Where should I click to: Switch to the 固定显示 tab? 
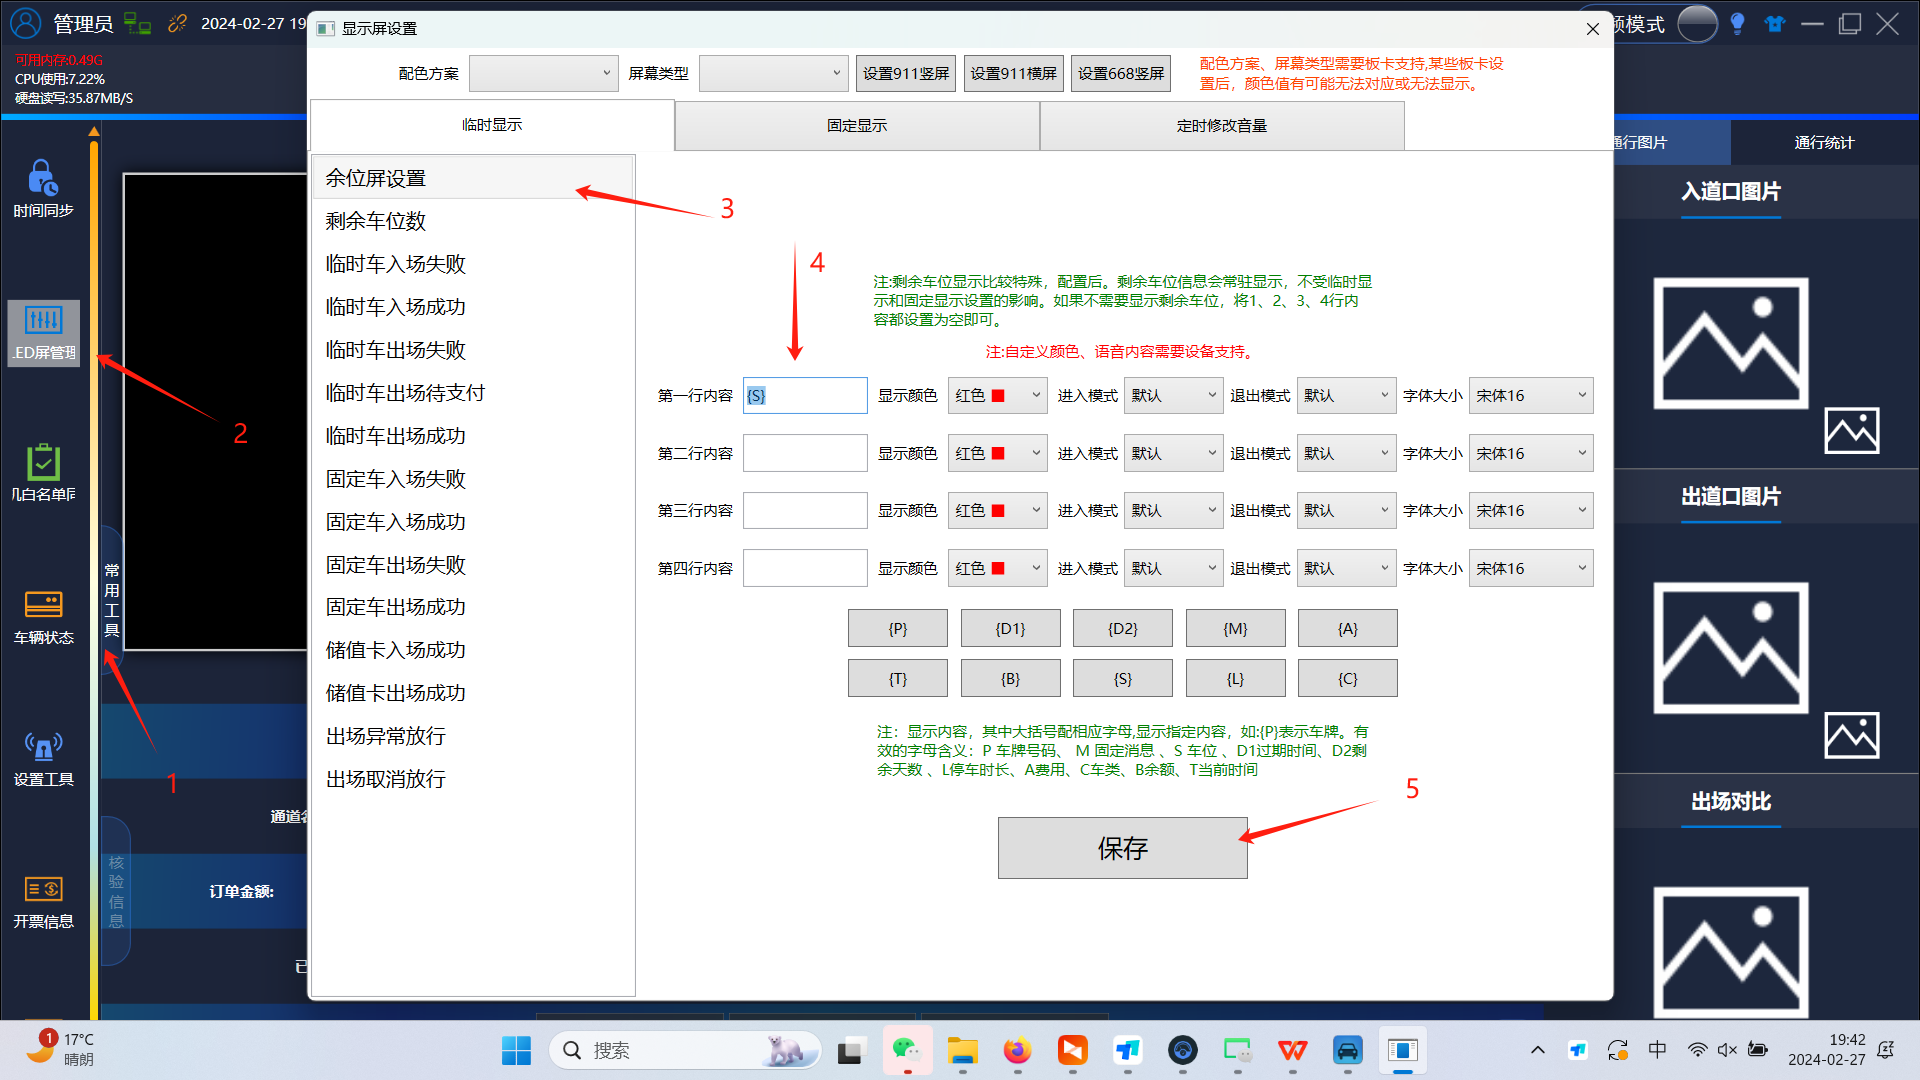pos(857,126)
